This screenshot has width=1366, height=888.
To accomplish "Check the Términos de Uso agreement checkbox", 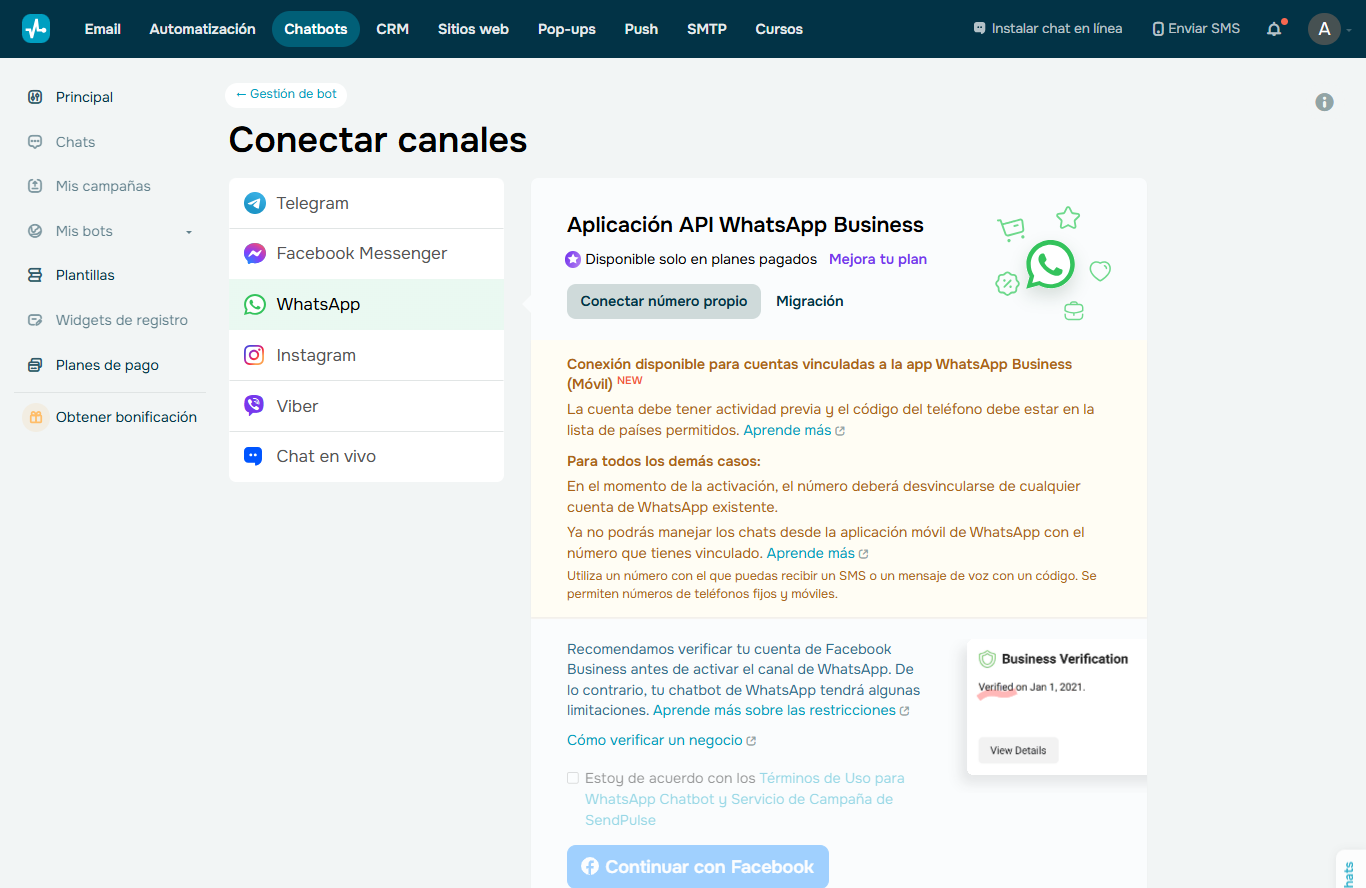I will 573,778.
